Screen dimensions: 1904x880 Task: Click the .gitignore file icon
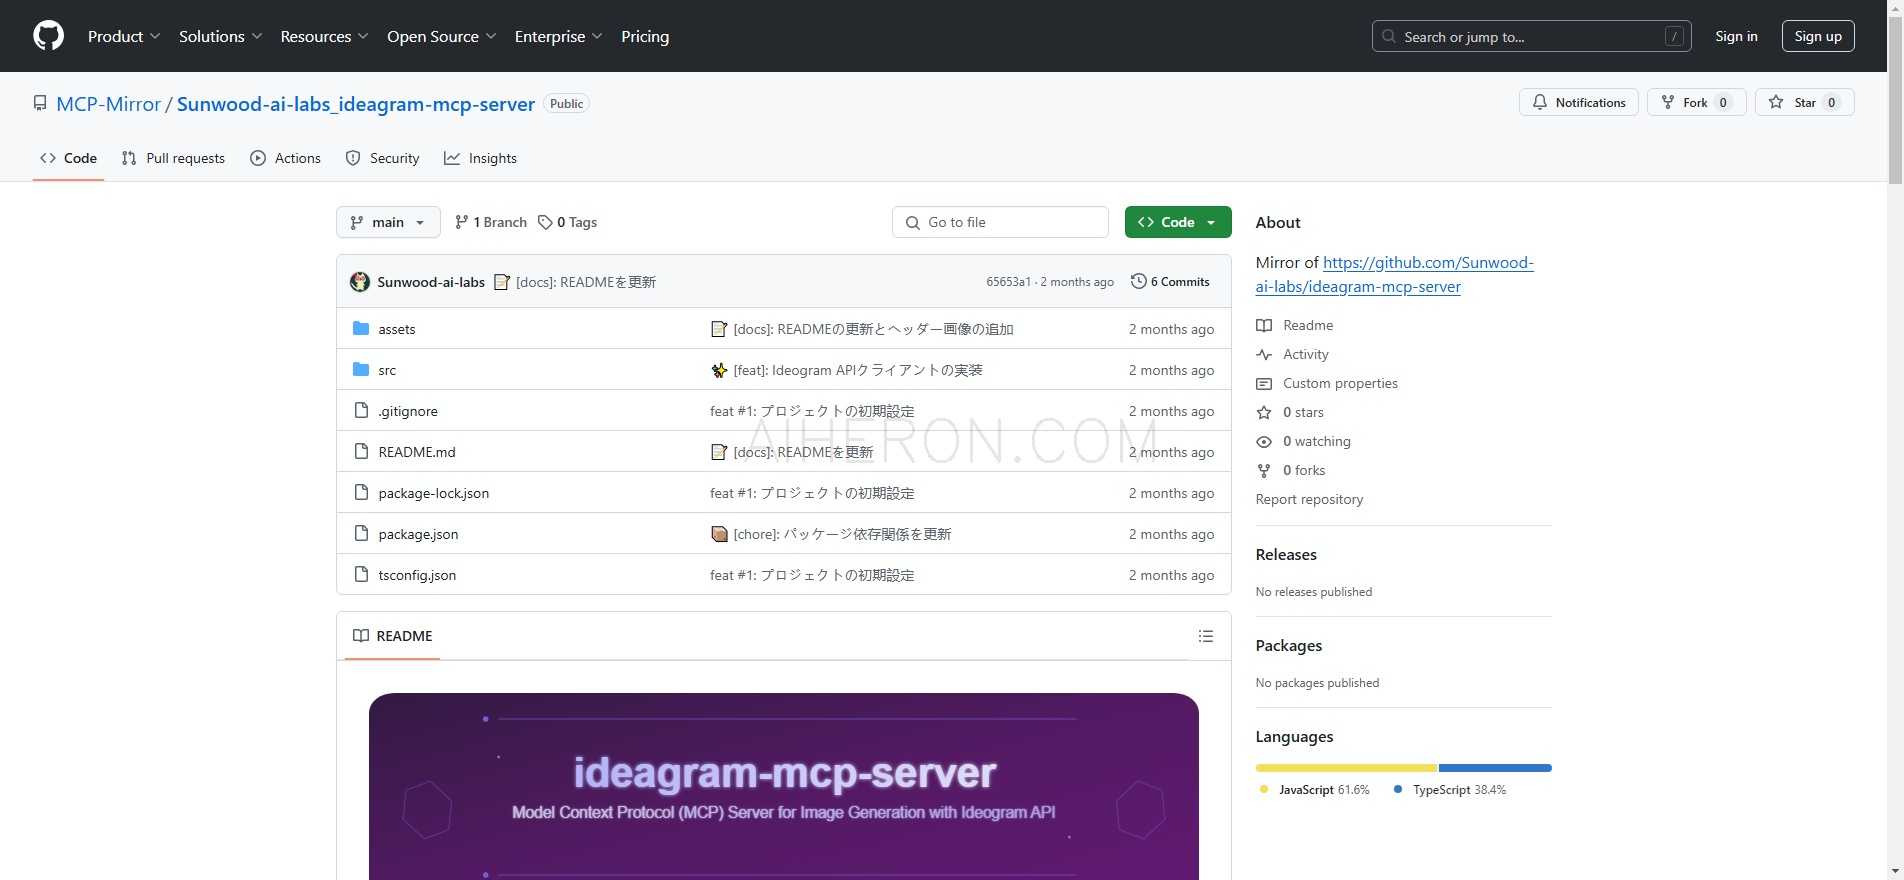pyautogui.click(x=361, y=410)
